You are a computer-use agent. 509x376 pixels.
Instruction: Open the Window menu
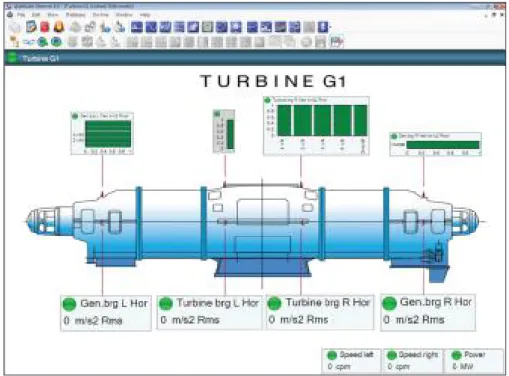(124, 15)
